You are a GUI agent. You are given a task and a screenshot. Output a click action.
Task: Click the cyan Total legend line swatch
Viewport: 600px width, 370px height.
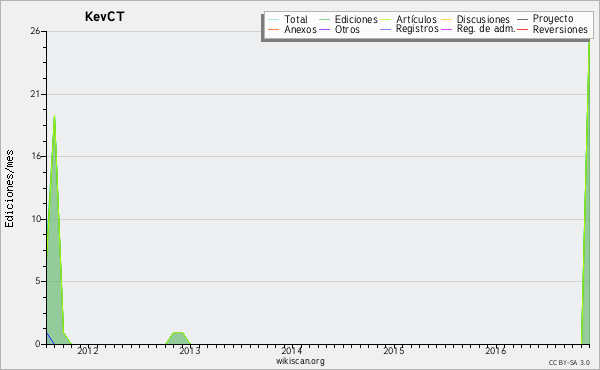[274, 20]
